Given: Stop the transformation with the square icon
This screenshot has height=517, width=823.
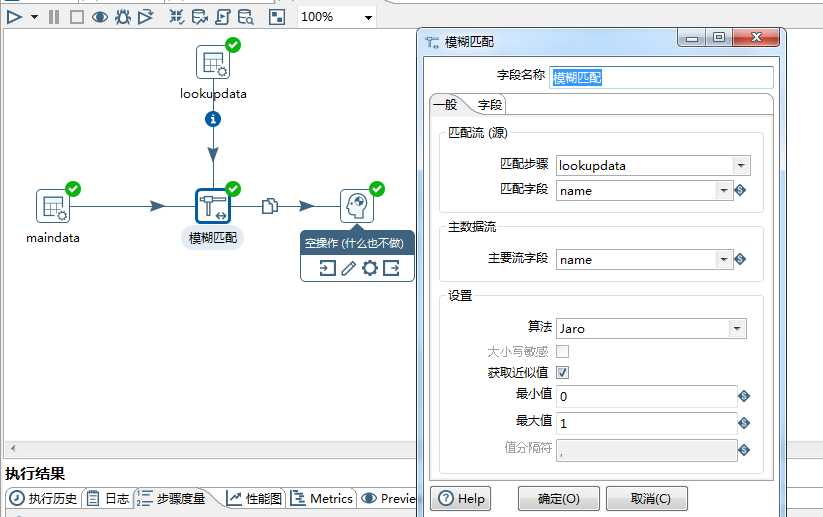Looking at the screenshot, I should click(x=77, y=17).
